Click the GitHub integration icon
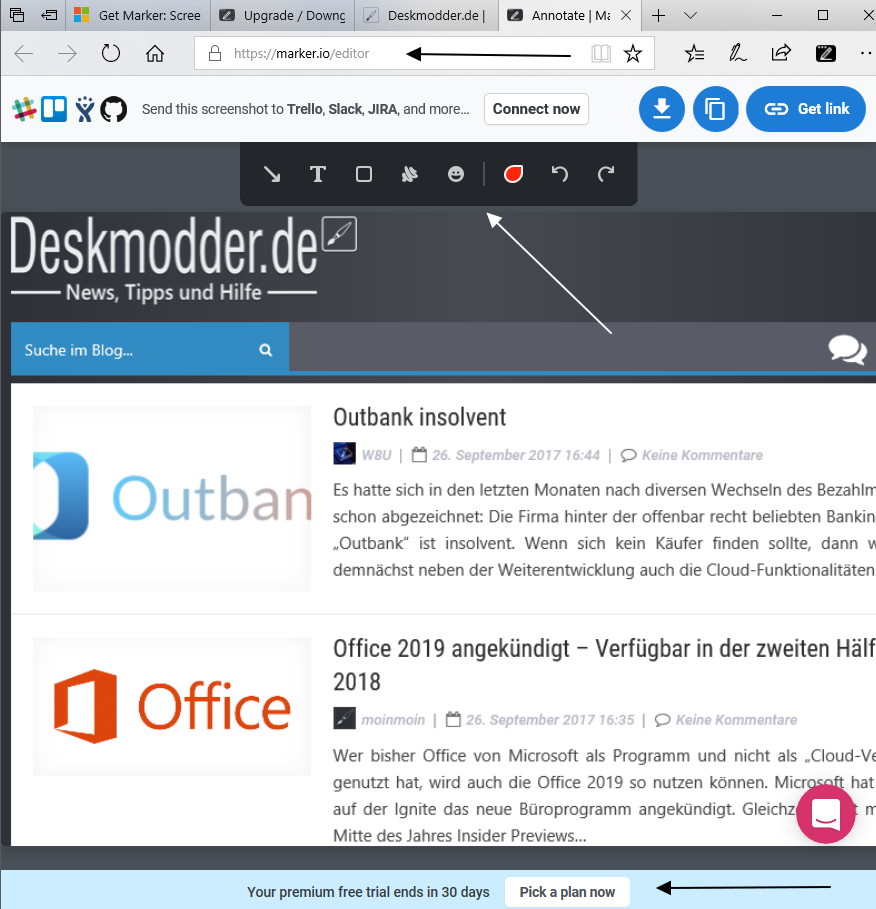 point(114,109)
